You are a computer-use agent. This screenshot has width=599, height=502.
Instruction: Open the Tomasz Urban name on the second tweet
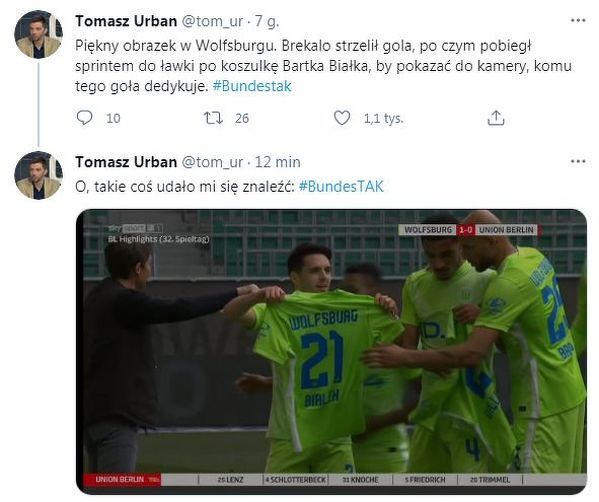pyautogui.click(x=126, y=162)
